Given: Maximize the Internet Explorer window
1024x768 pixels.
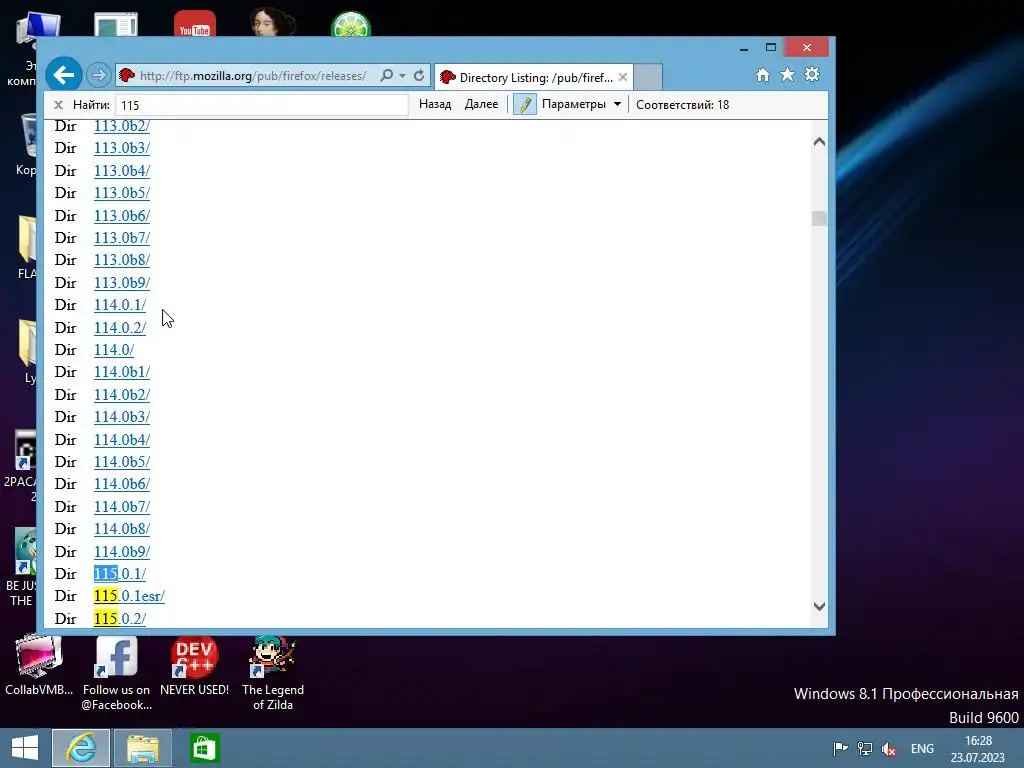Looking at the screenshot, I should 771,48.
